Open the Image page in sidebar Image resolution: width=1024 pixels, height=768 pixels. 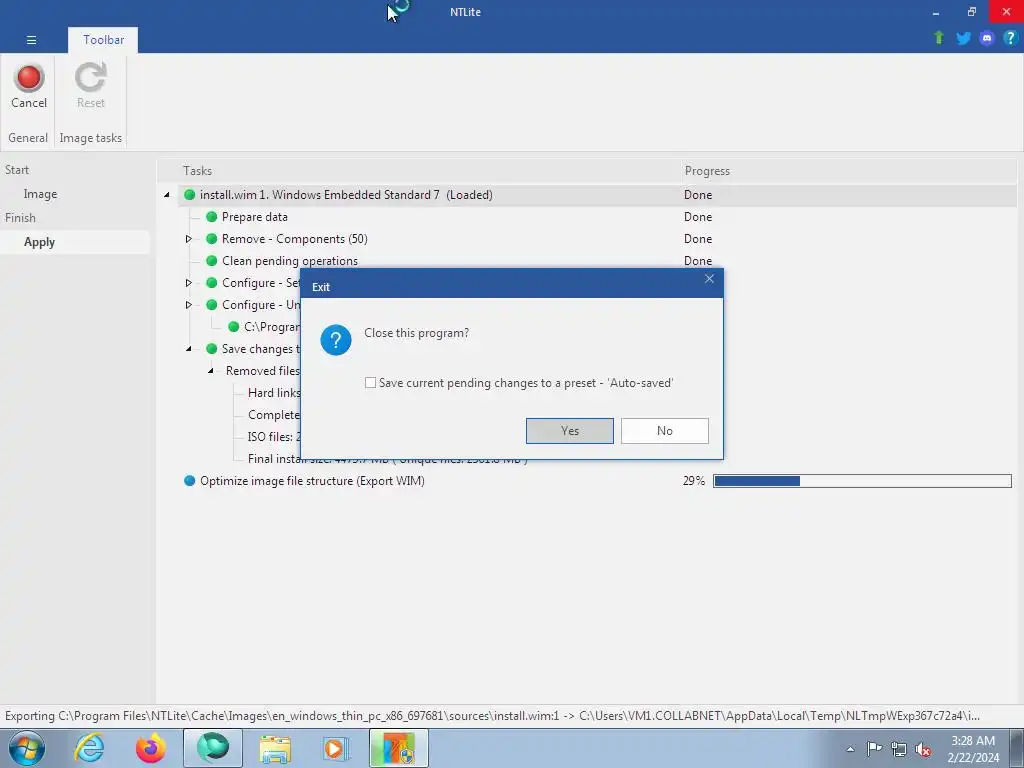click(x=40, y=194)
